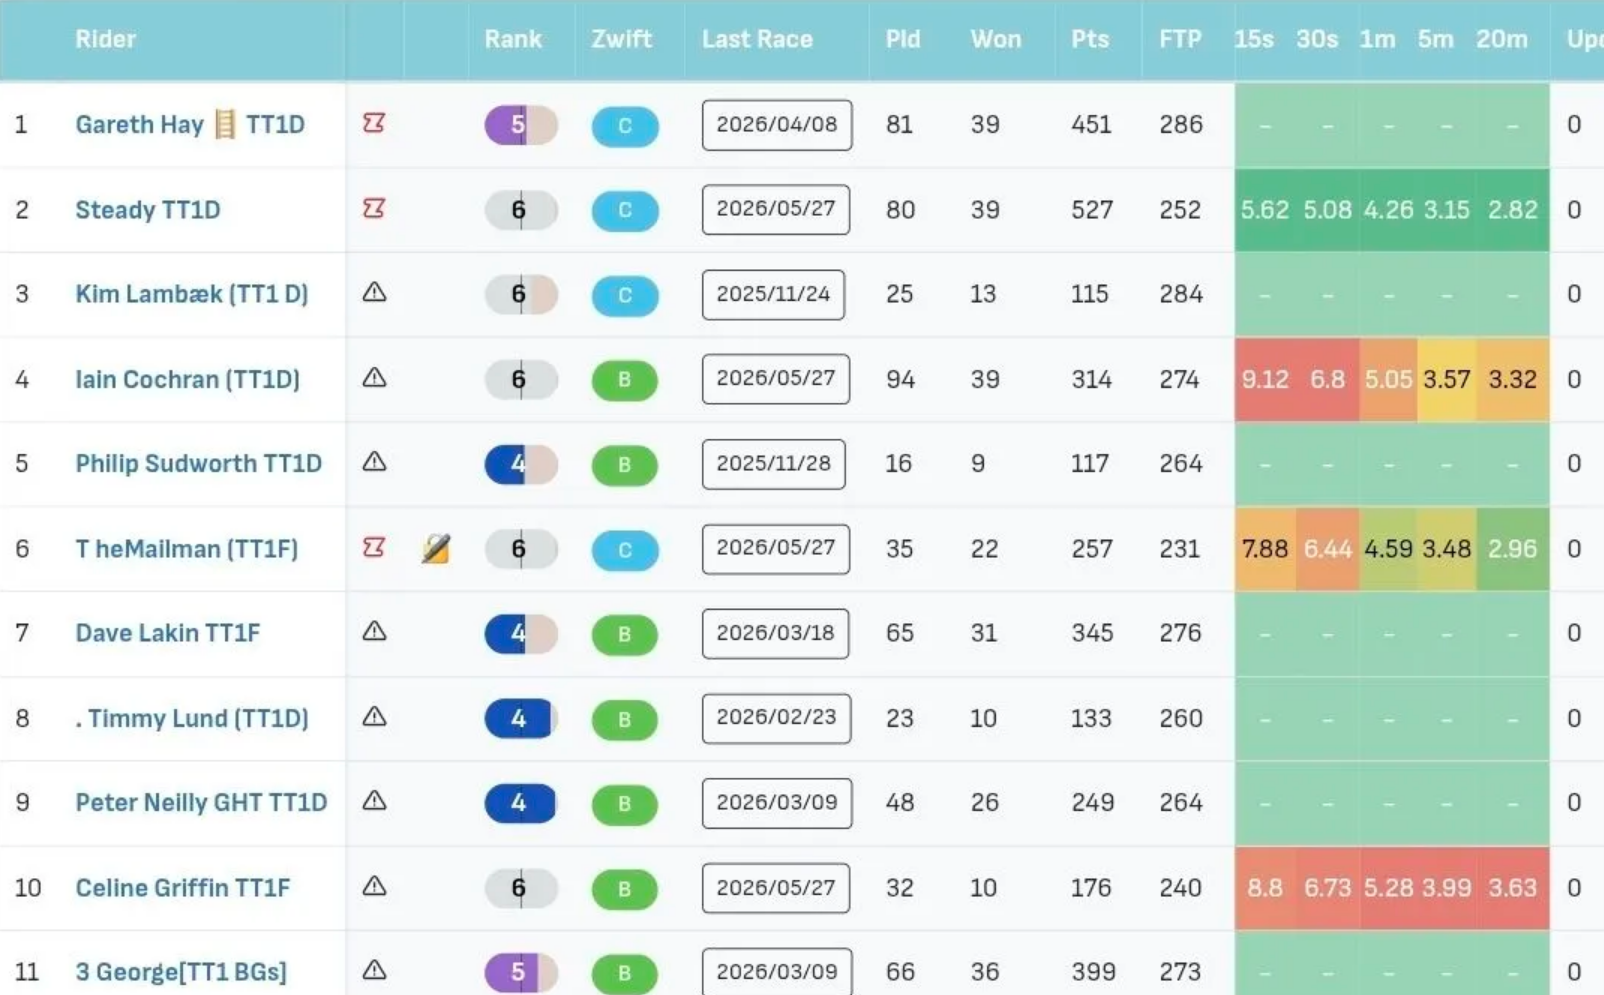
Task: Click red 9.12 15s power cell
Action: coord(1265,379)
